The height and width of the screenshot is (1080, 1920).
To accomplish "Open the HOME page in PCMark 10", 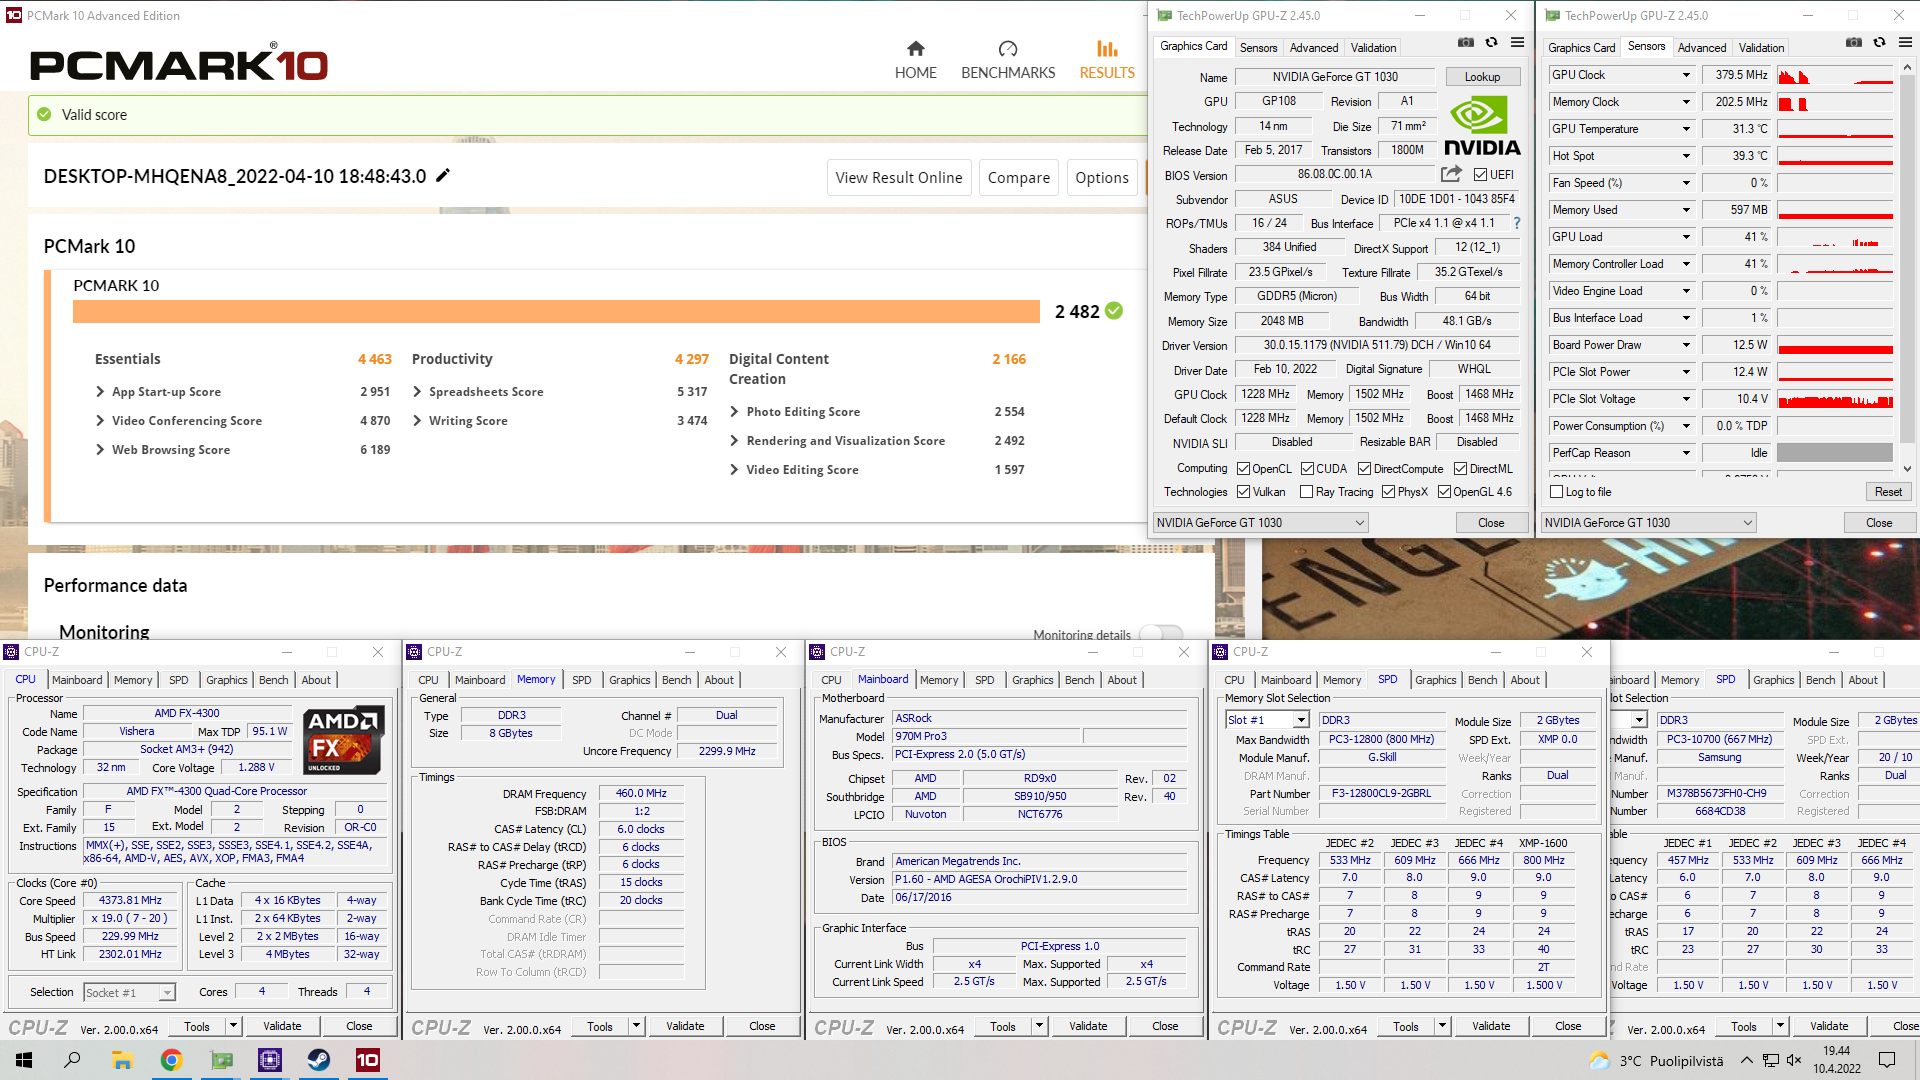I will coord(915,60).
